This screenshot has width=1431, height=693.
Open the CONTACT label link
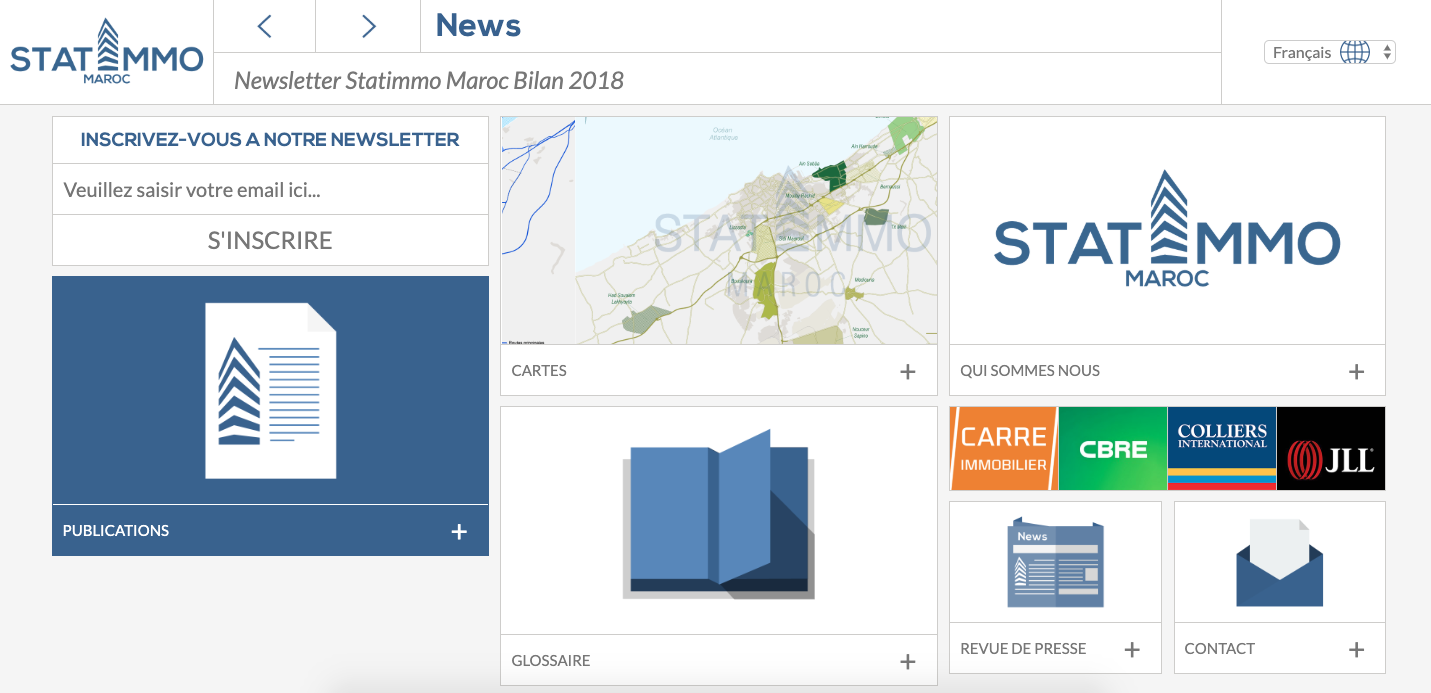[1220, 649]
